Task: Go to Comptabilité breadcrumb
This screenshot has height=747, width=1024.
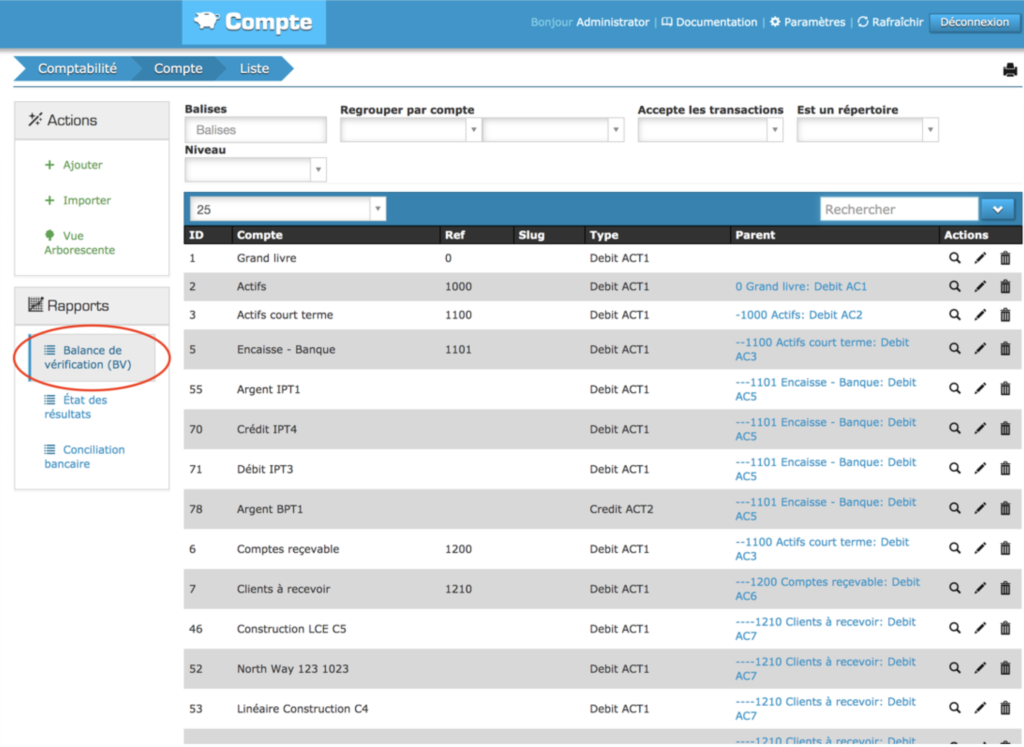Action: tap(77, 68)
